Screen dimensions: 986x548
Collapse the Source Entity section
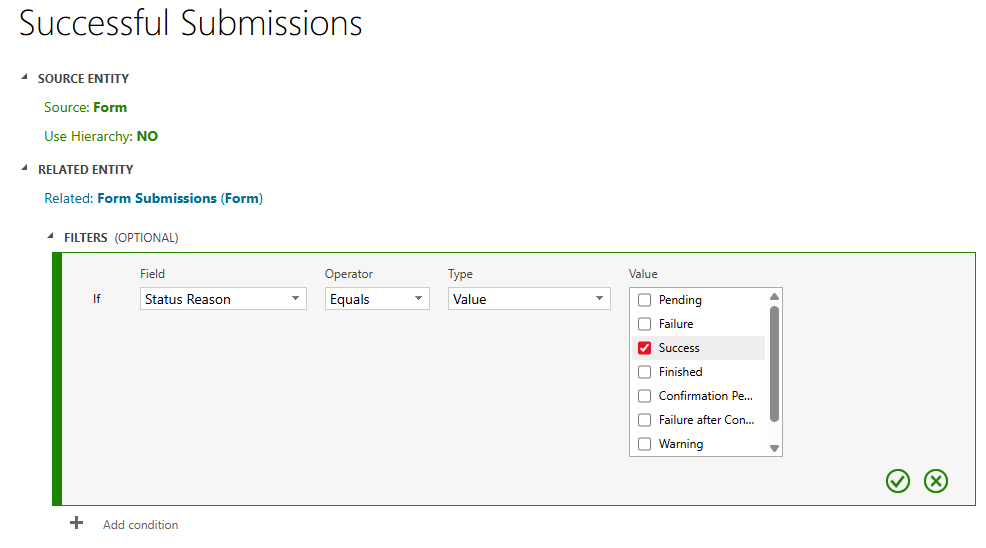(24, 78)
